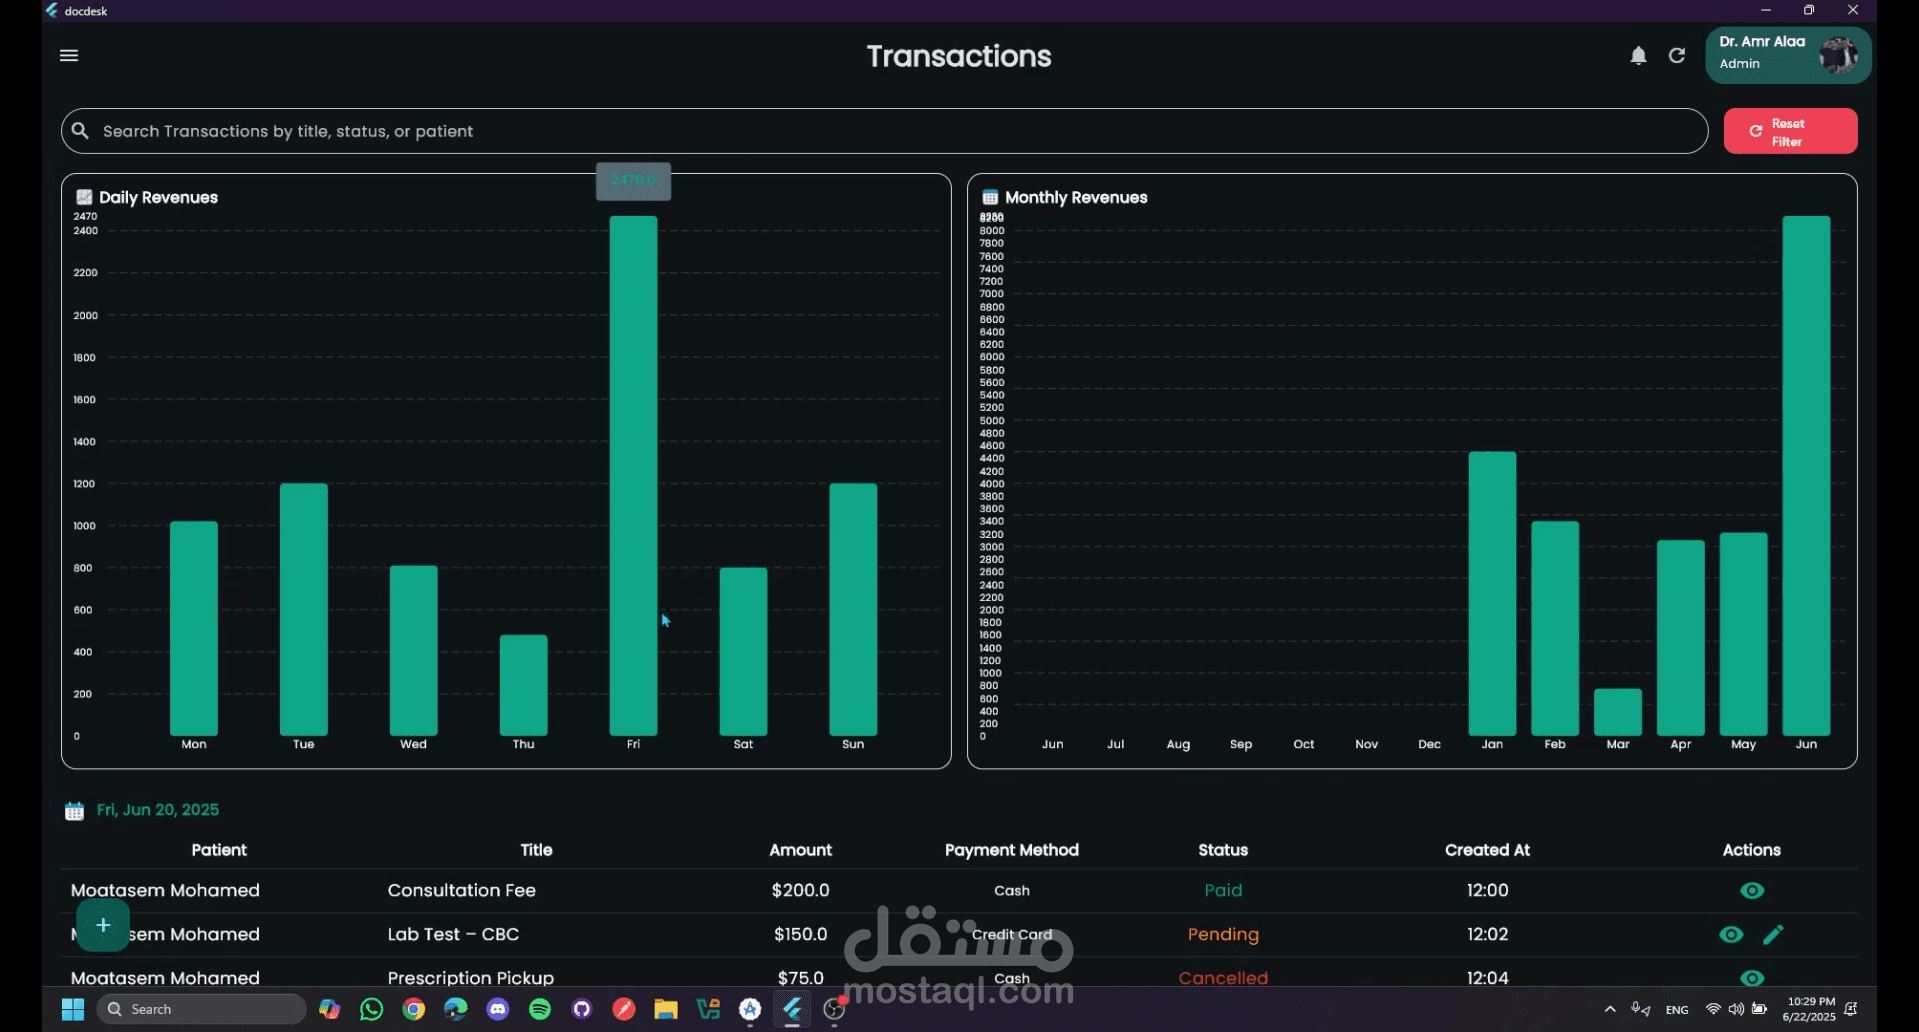
Task: Select the Fri bar in Daily Revenues
Action: pyautogui.click(x=633, y=476)
